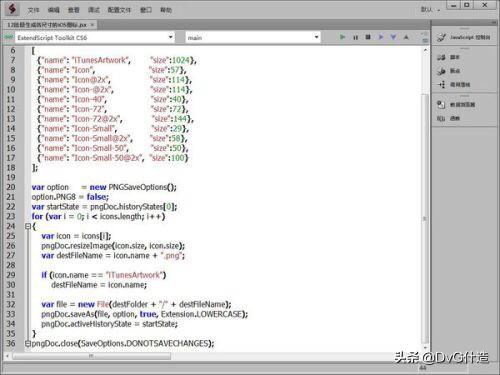500x375 pixels.
Task: Stop the running script
Action: [368, 37]
